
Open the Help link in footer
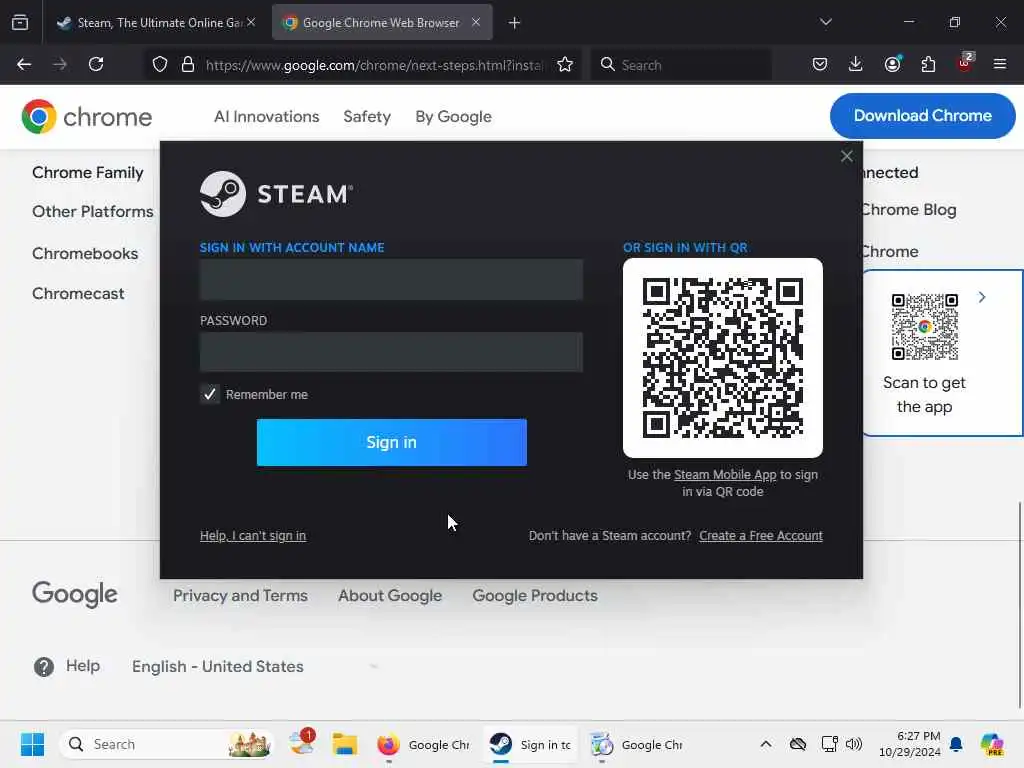[67, 666]
